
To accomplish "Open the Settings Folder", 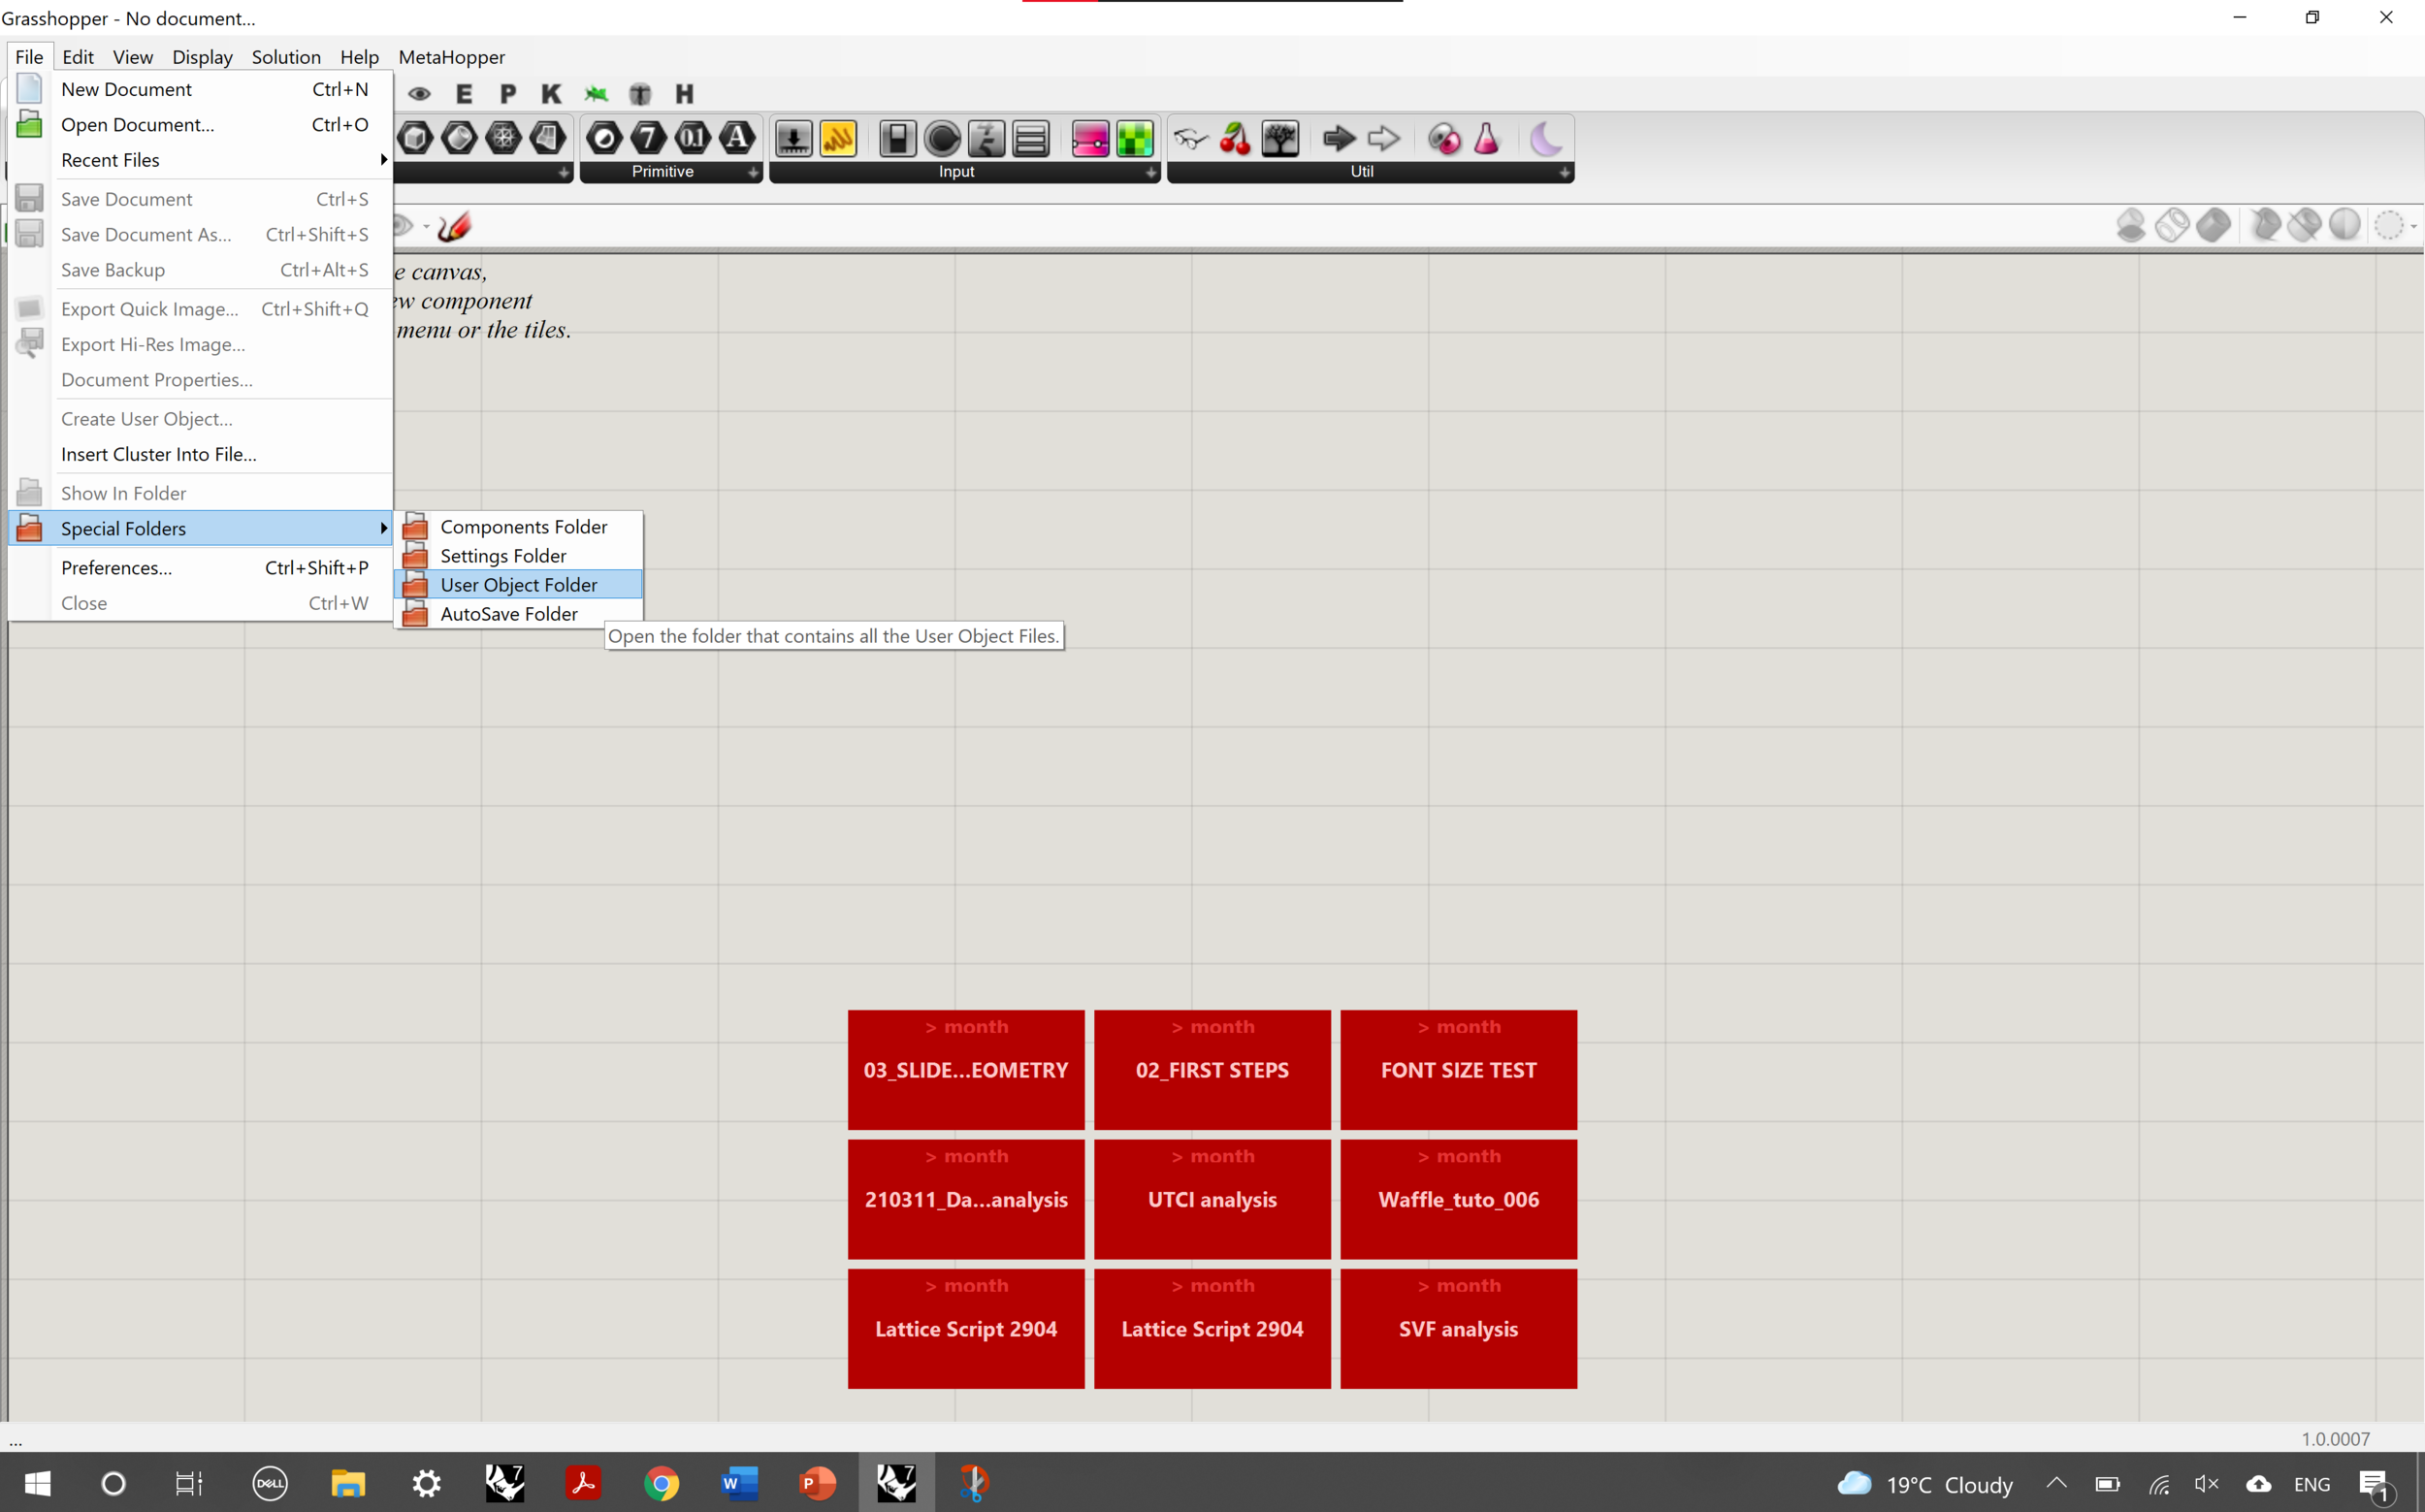I will (x=519, y=556).
